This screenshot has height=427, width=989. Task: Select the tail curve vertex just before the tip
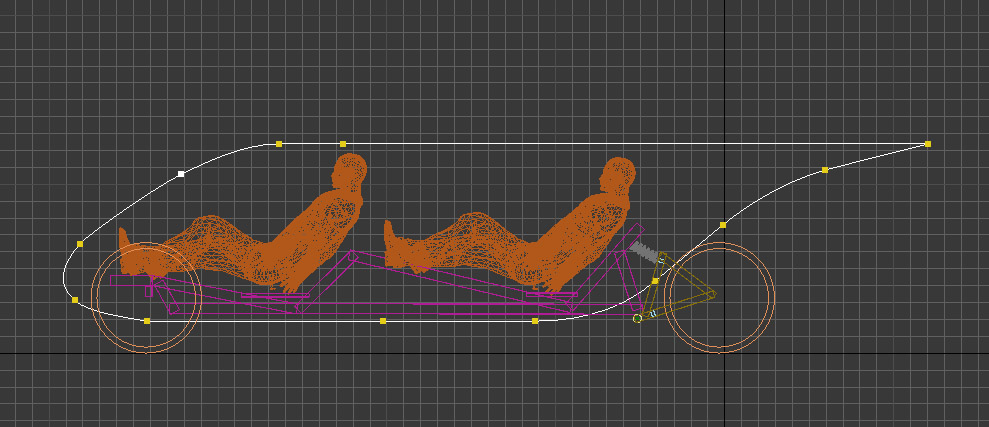click(x=825, y=170)
